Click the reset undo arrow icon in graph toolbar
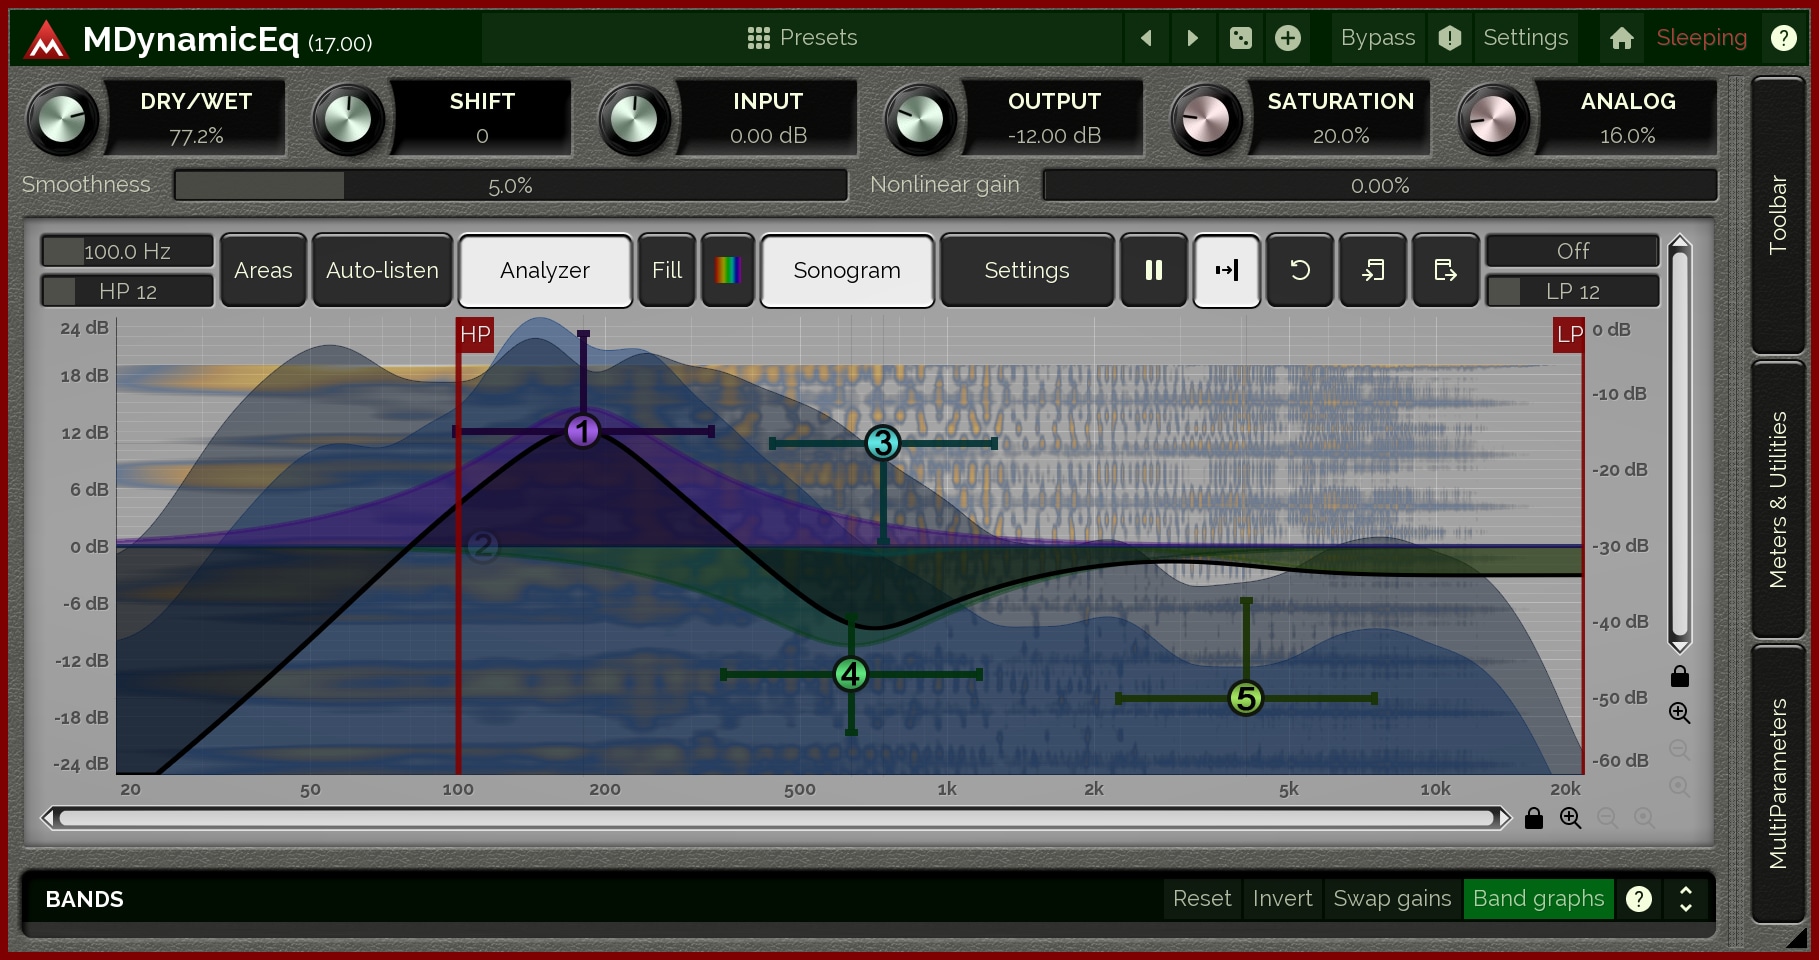 click(1299, 270)
